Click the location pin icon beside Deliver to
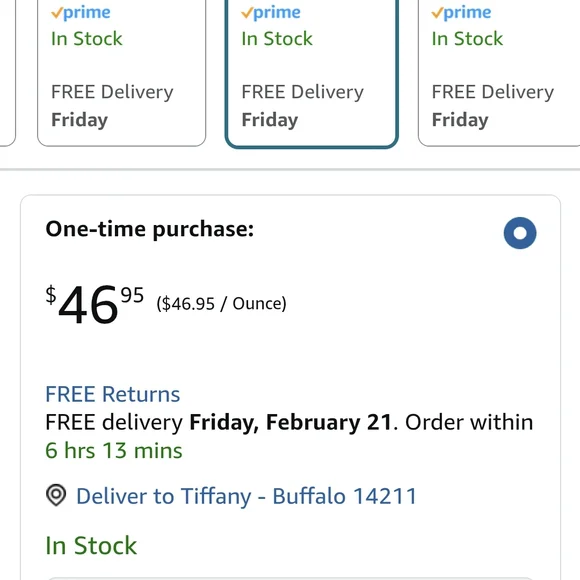Viewport: 580px width, 580px height. 56,495
